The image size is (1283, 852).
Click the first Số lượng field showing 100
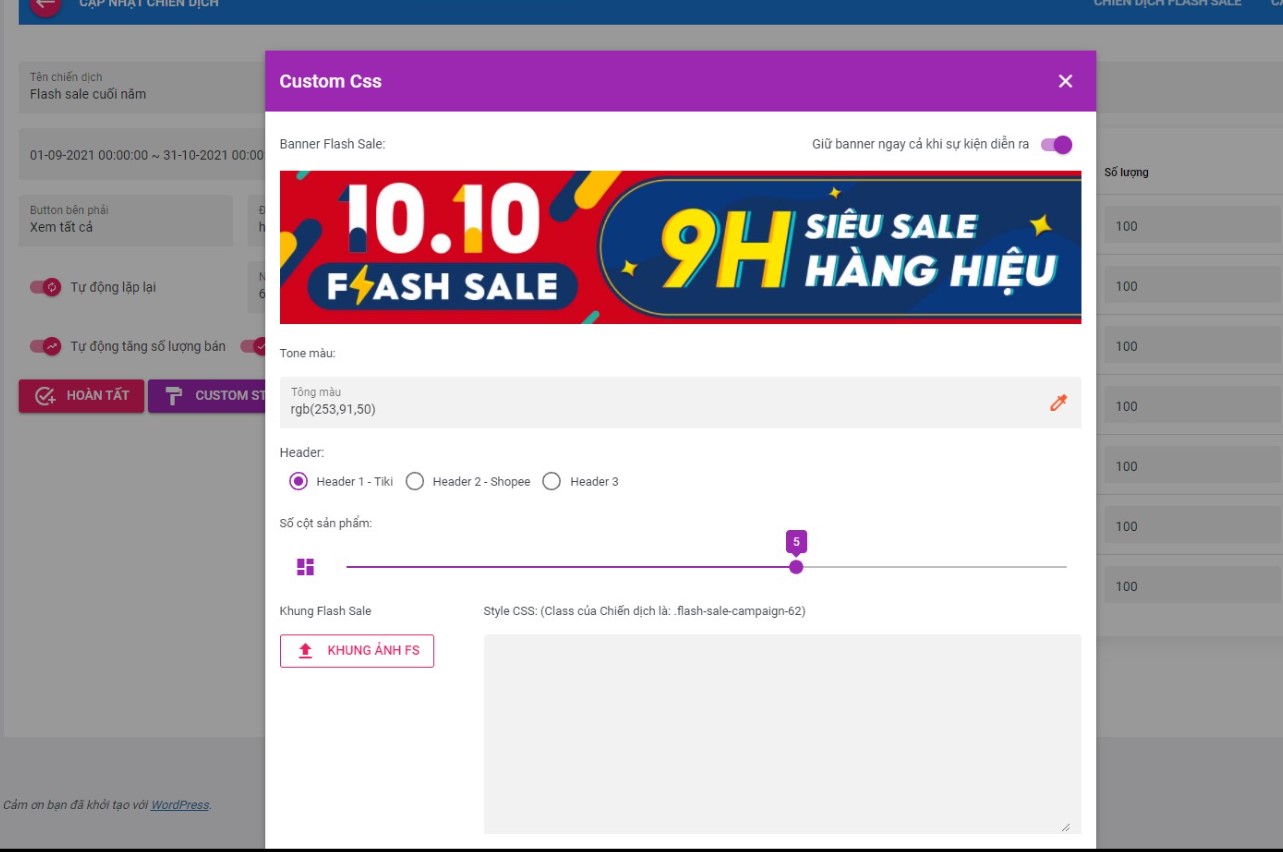tap(1193, 226)
